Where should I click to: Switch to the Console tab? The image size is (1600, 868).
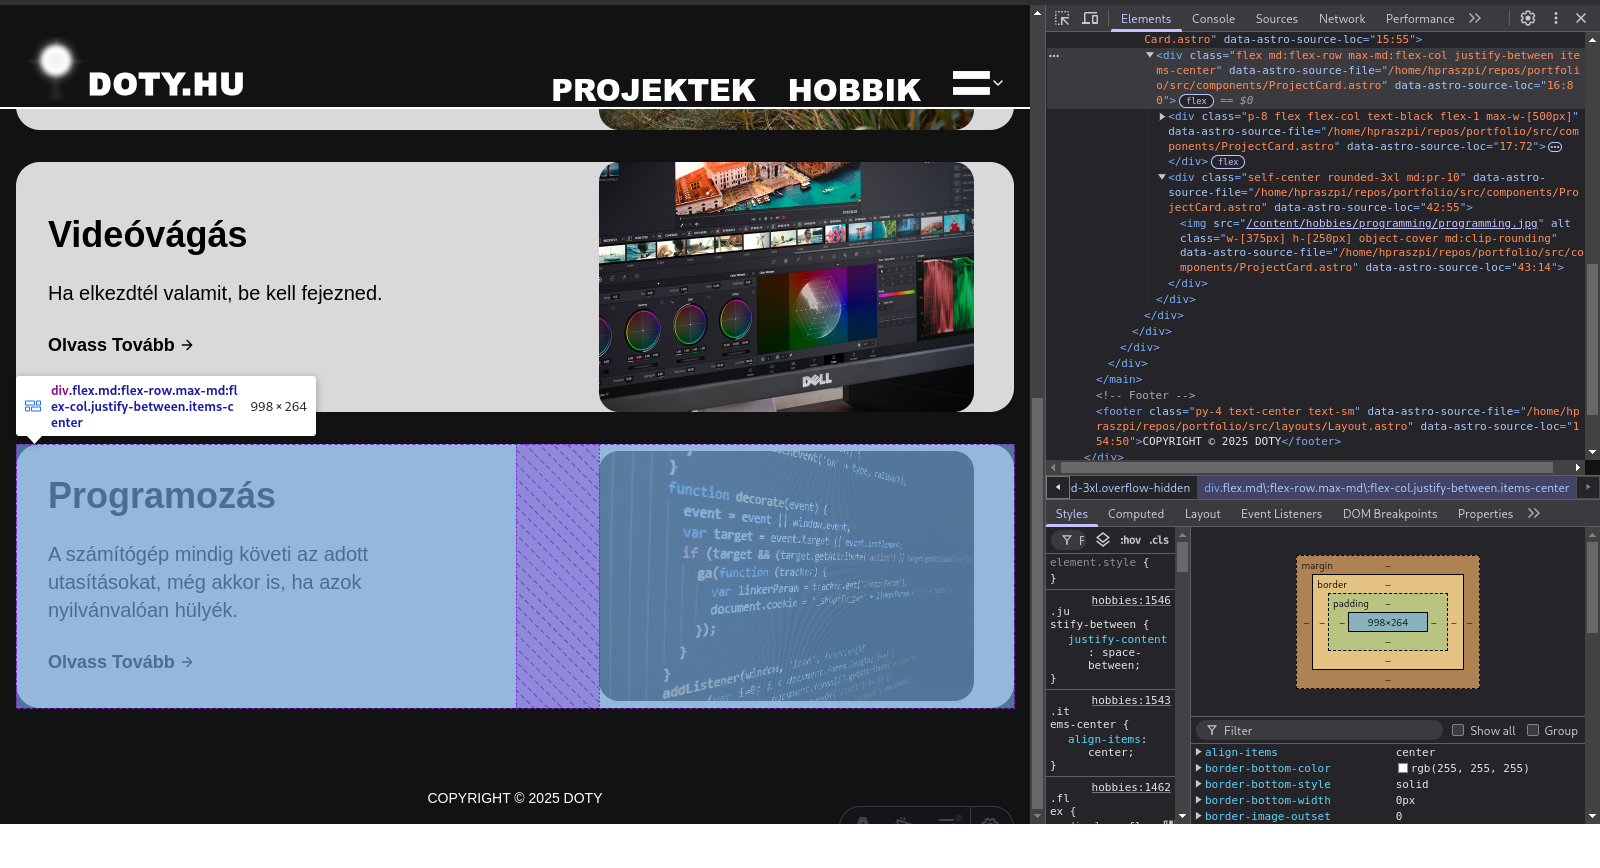[x=1213, y=19]
